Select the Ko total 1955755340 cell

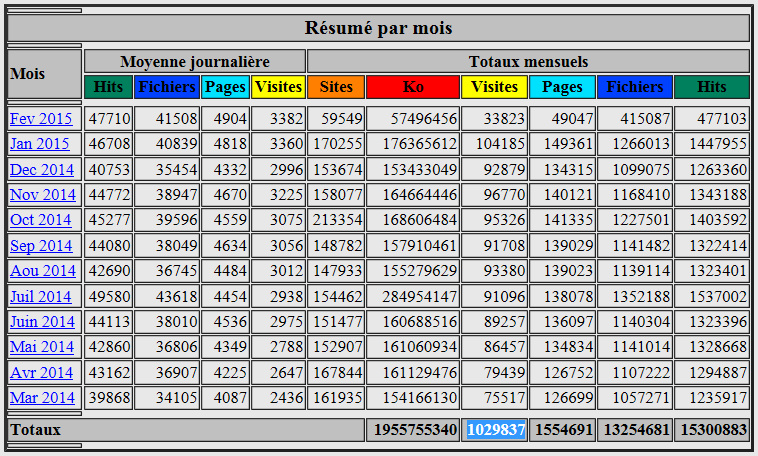[413, 429]
